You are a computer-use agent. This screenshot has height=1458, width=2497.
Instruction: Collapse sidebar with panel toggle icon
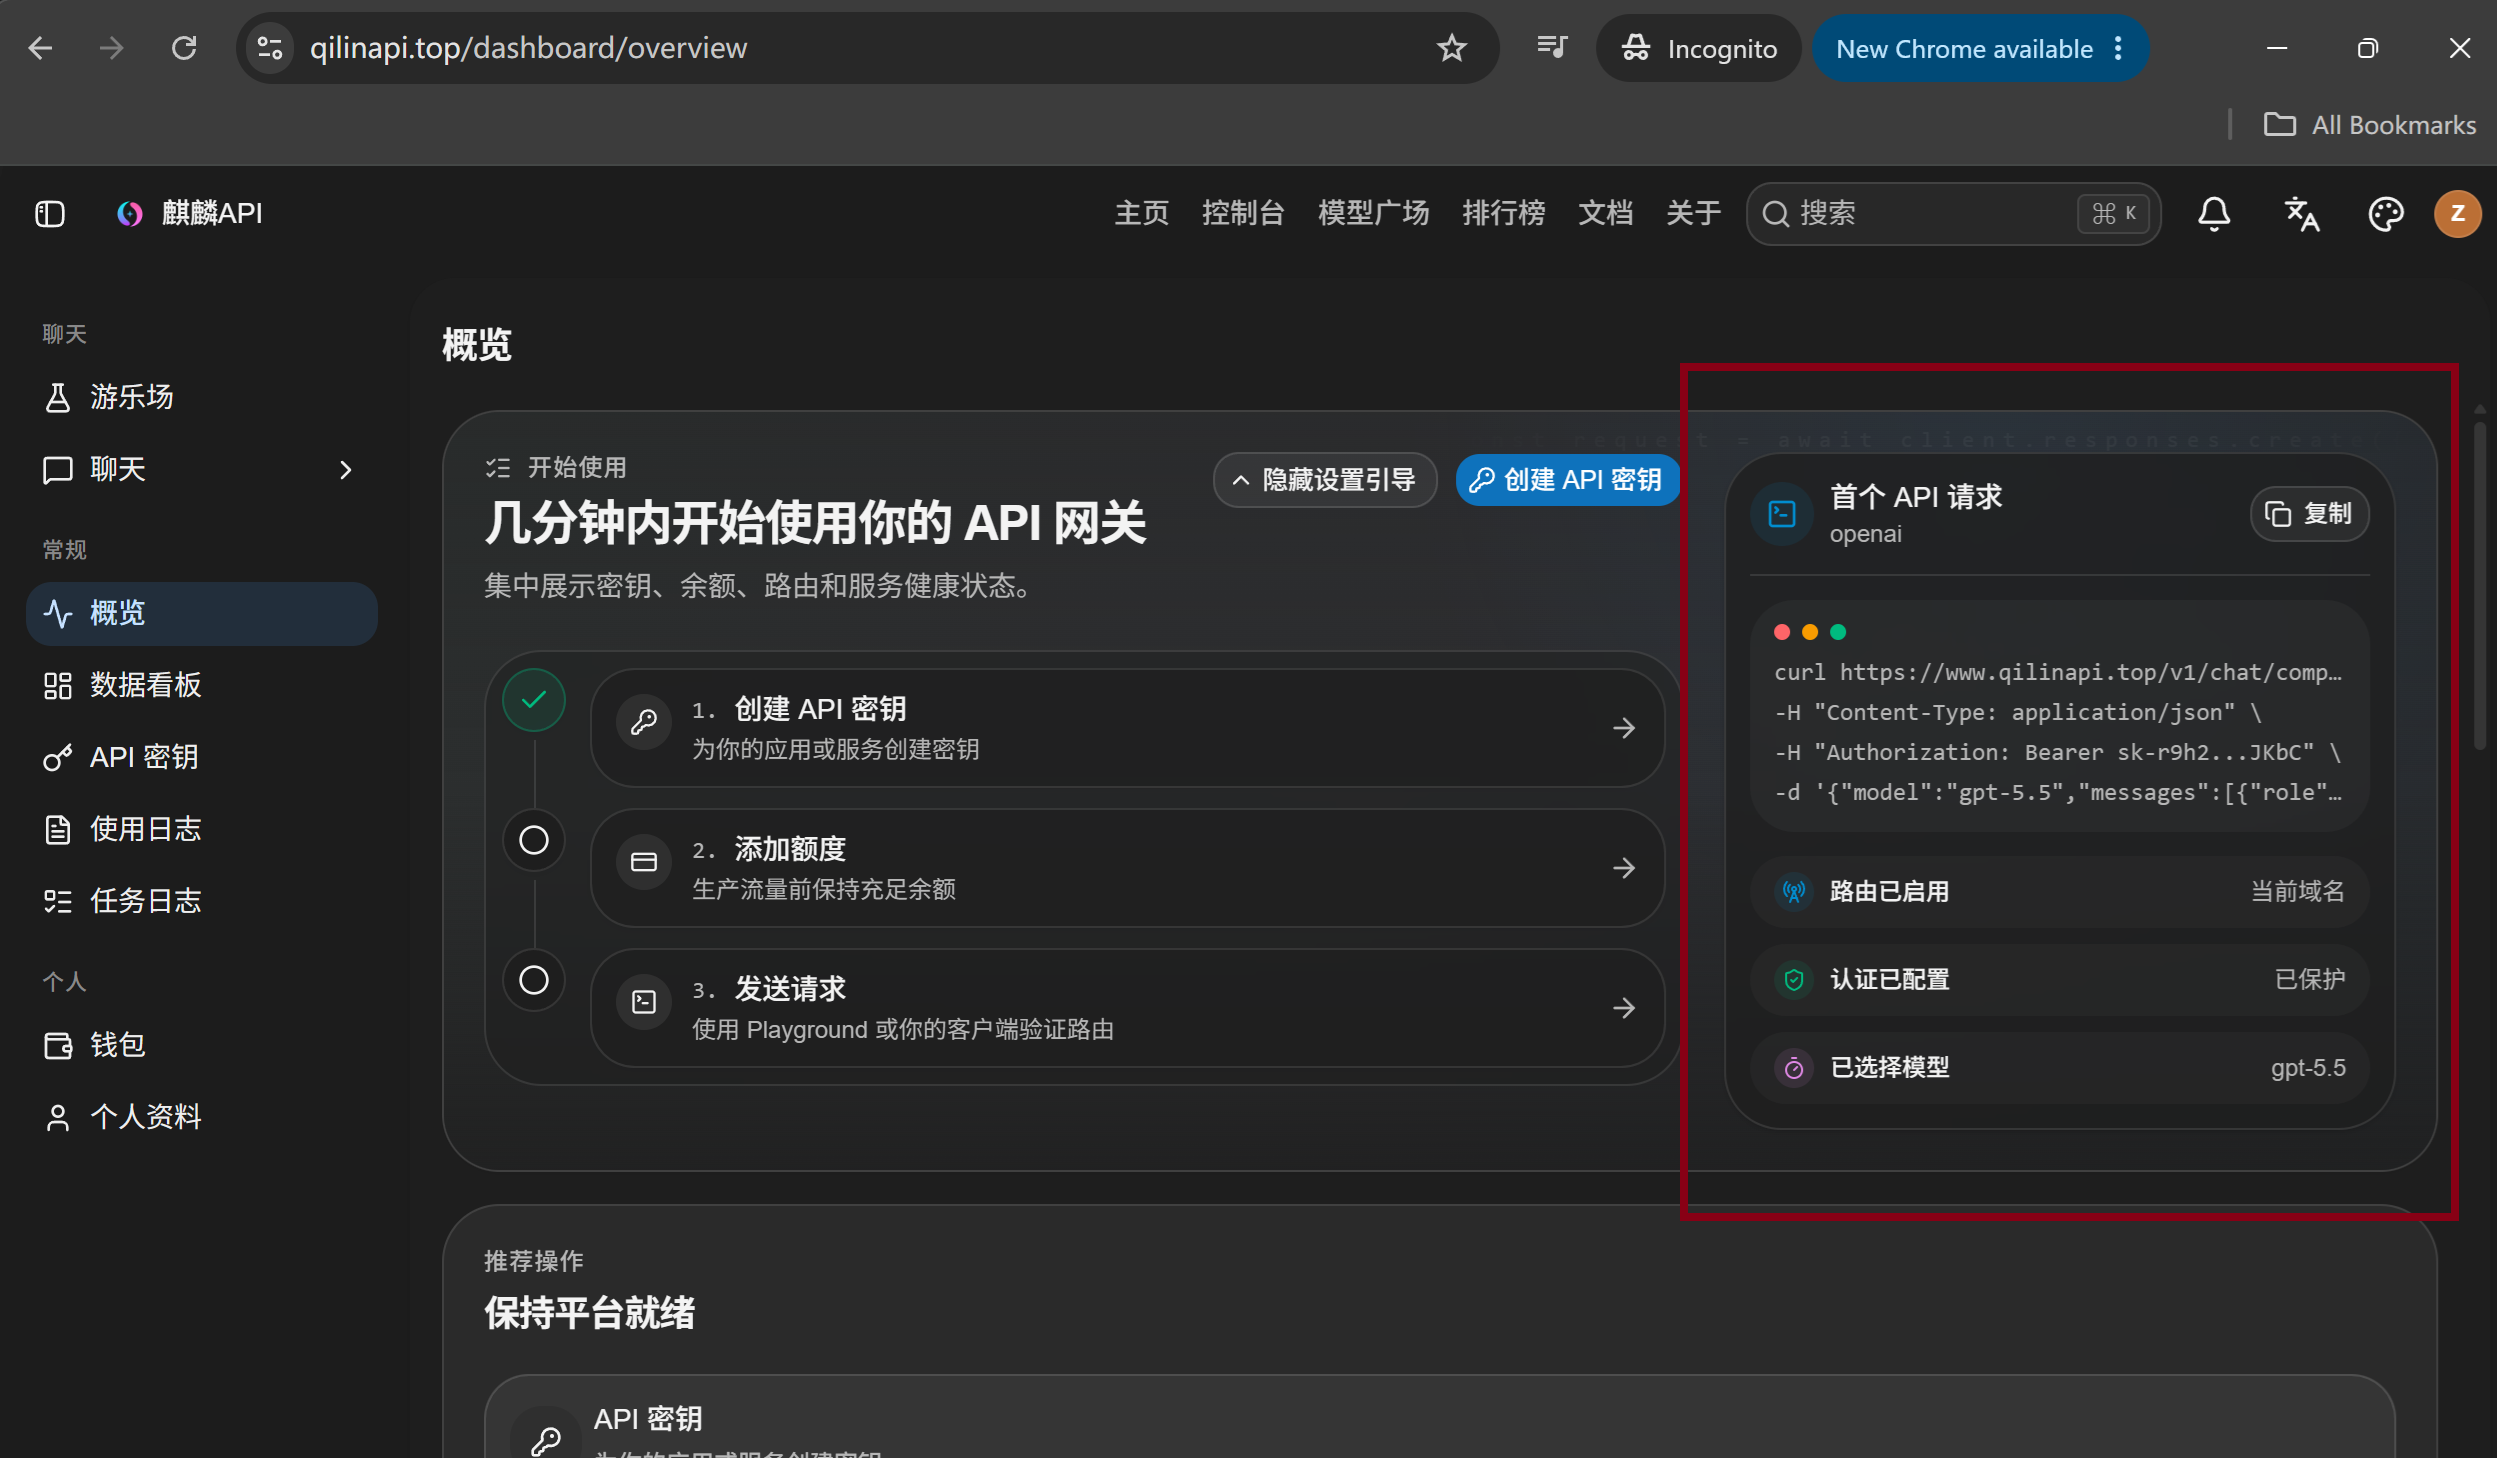coord(50,214)
